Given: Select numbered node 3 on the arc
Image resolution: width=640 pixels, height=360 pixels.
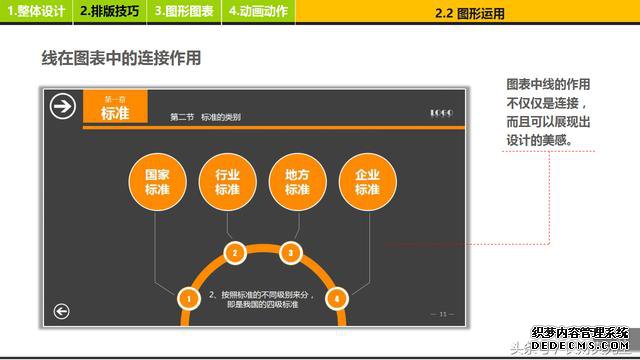Looking at the screenshot, I should pyautogui.click(x=291, y=253).
